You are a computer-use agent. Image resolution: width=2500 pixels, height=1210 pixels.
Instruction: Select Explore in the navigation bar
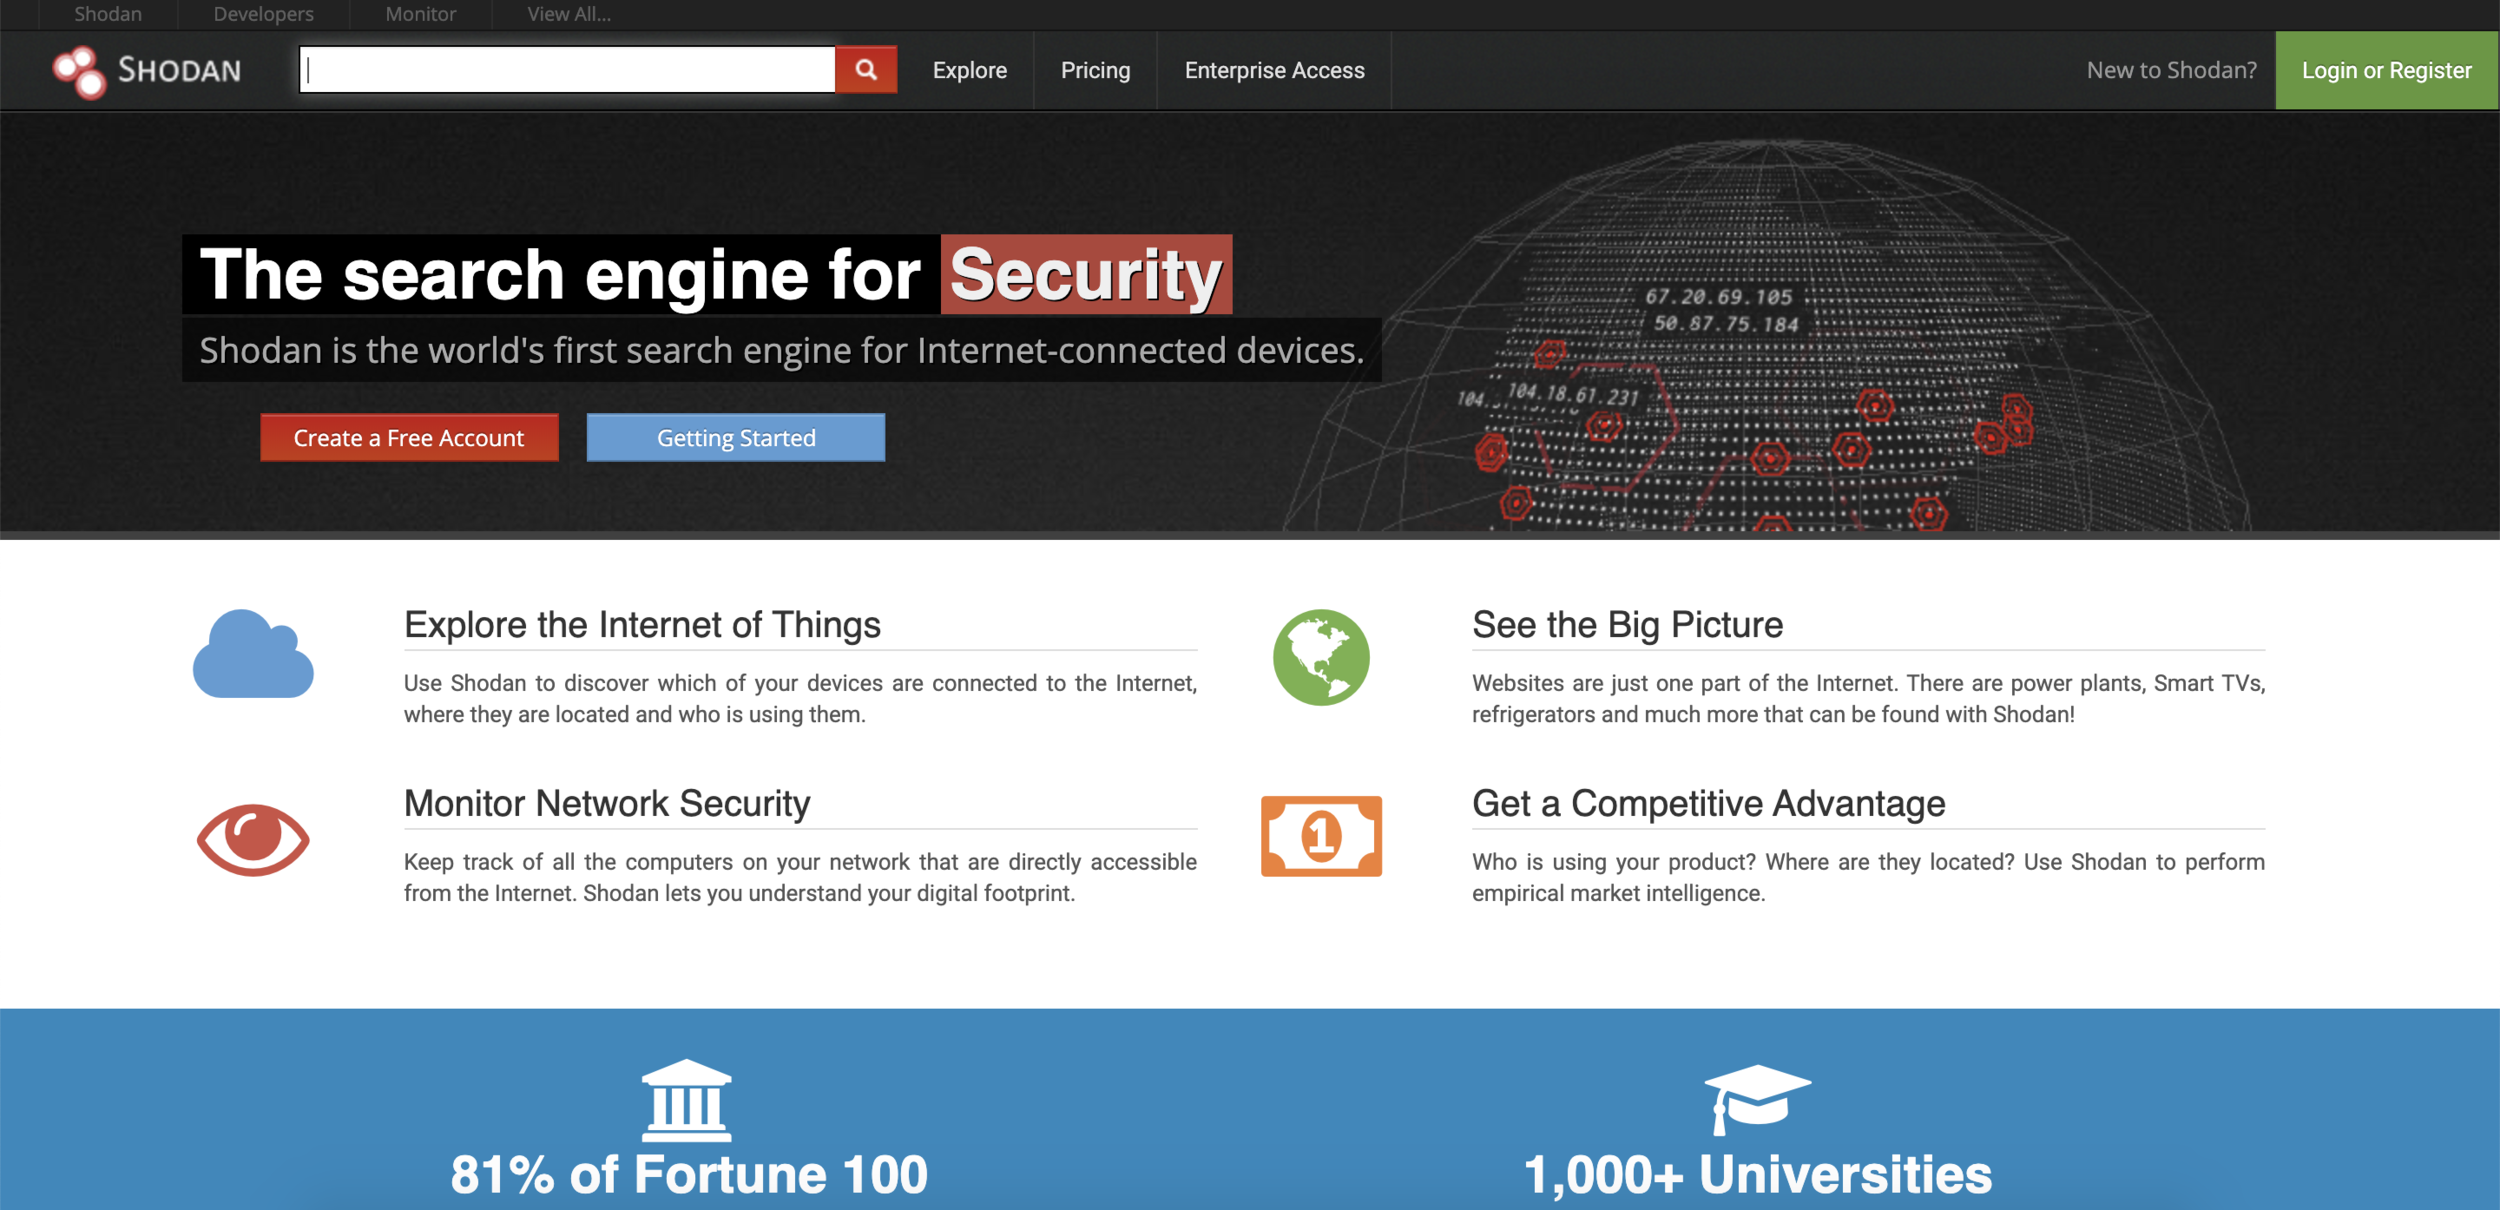point(969,70)
